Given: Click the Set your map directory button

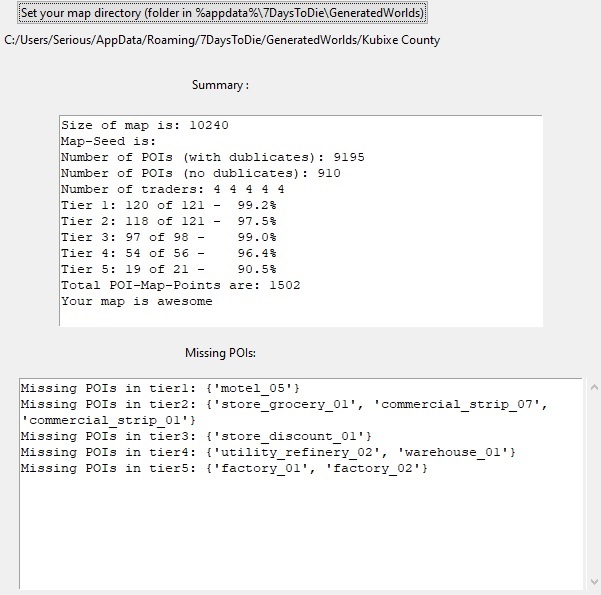Looking at the screenshot, I should click(x=222, y=13).
